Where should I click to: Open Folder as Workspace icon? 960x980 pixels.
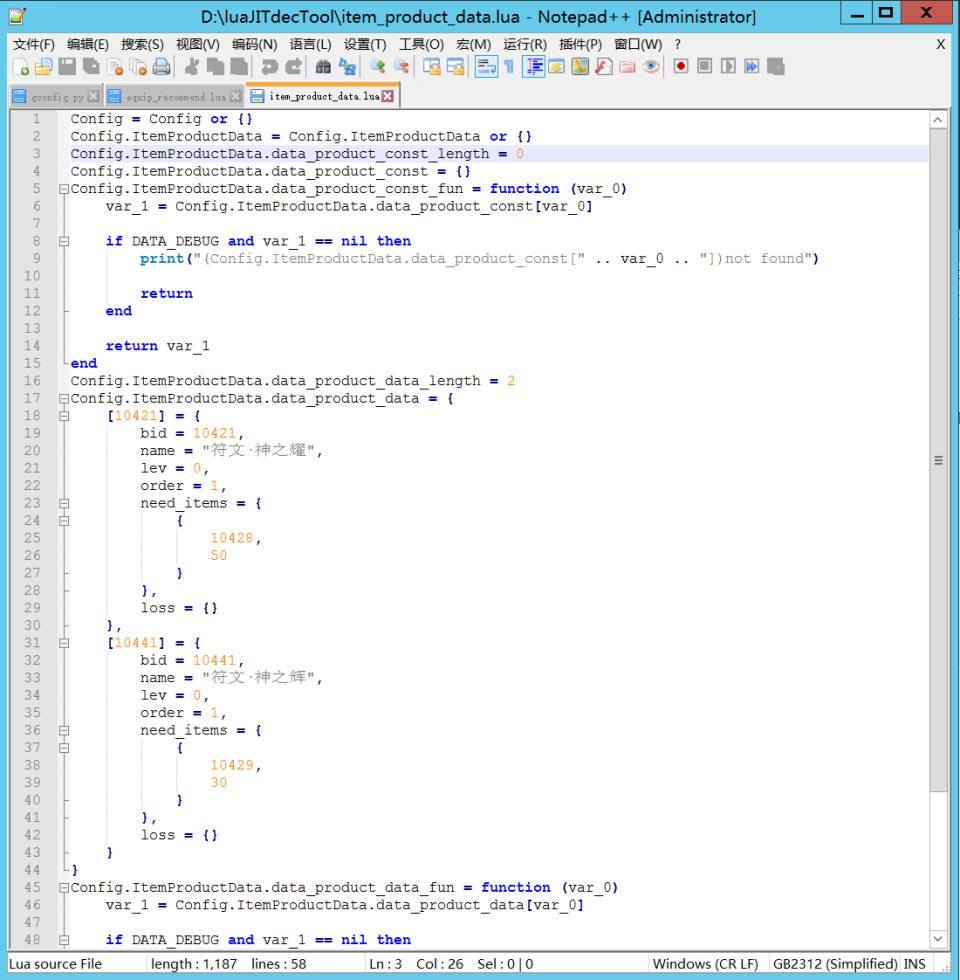[x=628, y=67]
